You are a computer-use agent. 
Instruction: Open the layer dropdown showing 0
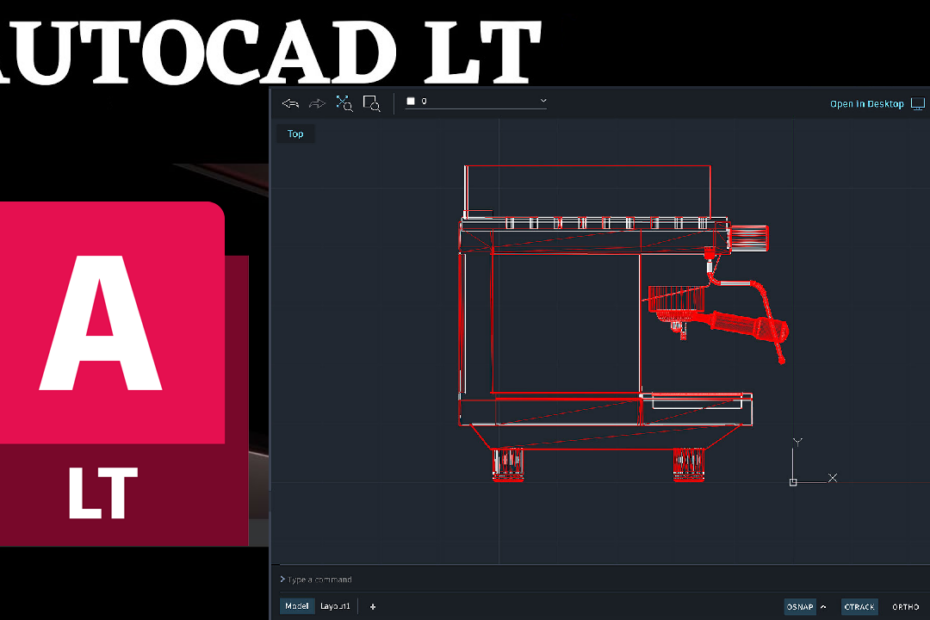[476, 101]
